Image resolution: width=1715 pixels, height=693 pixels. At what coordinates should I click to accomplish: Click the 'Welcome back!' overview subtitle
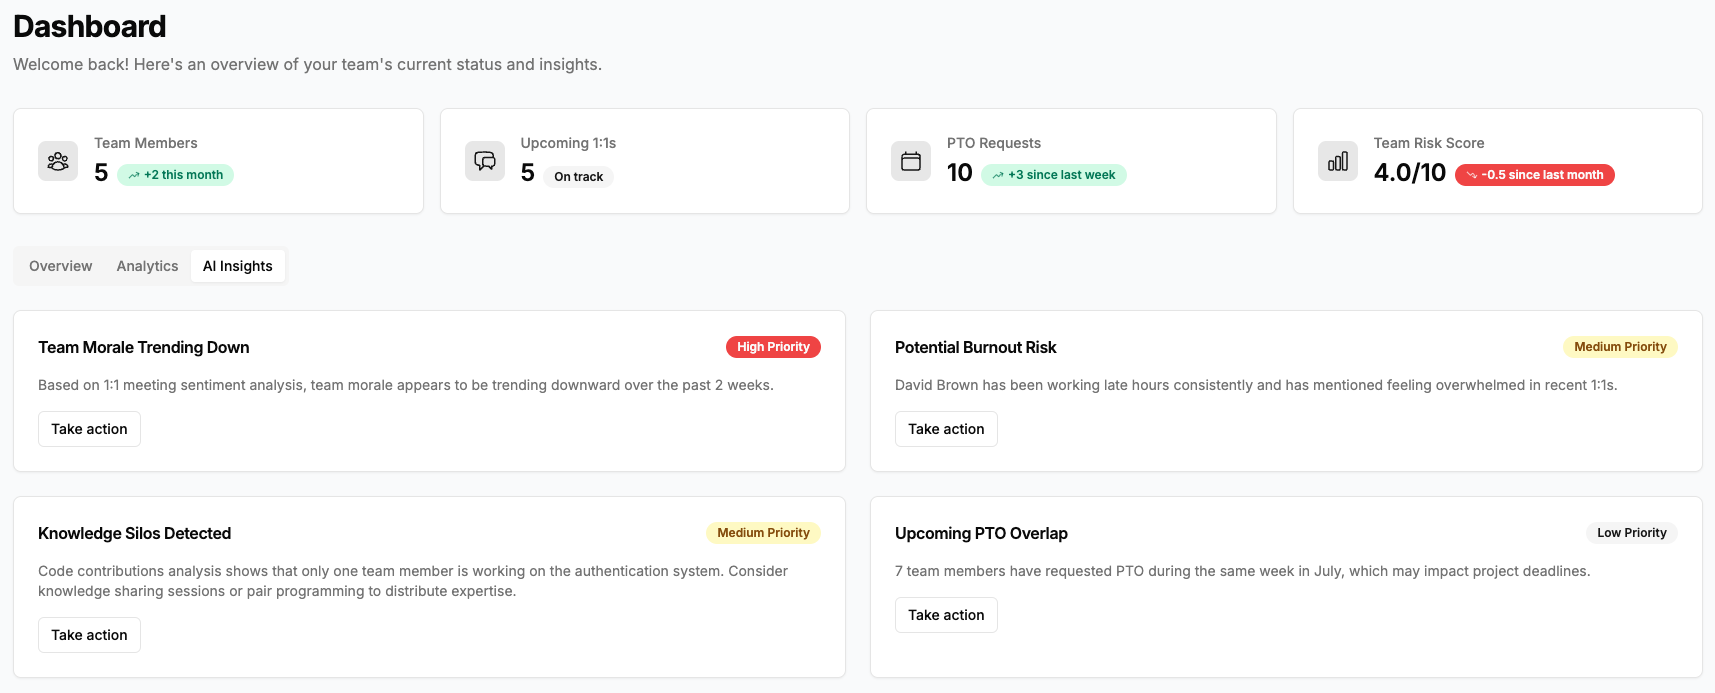coord(307,64)
